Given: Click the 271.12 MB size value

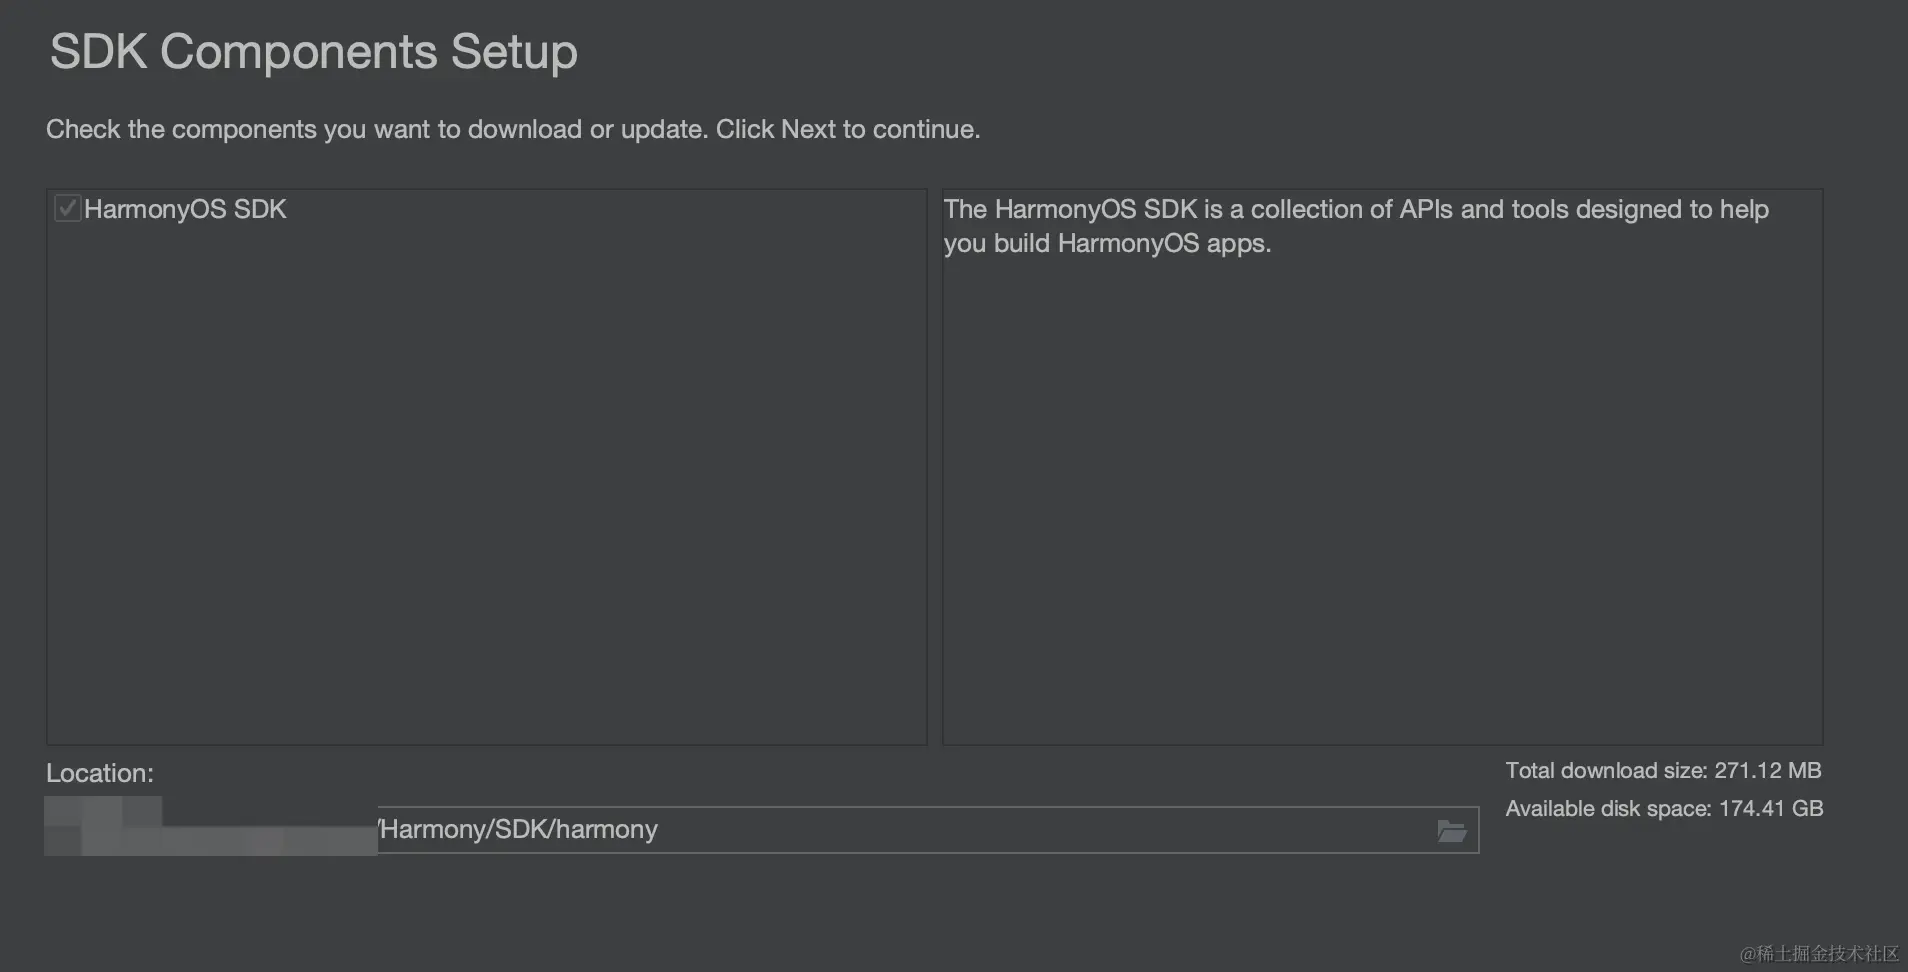Looking at the screenshot, I should (x=1767, y=770).
